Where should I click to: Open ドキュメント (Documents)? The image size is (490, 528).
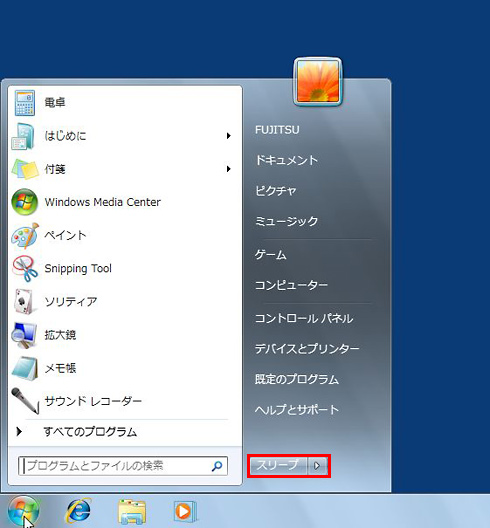click(x=287, y=160)
